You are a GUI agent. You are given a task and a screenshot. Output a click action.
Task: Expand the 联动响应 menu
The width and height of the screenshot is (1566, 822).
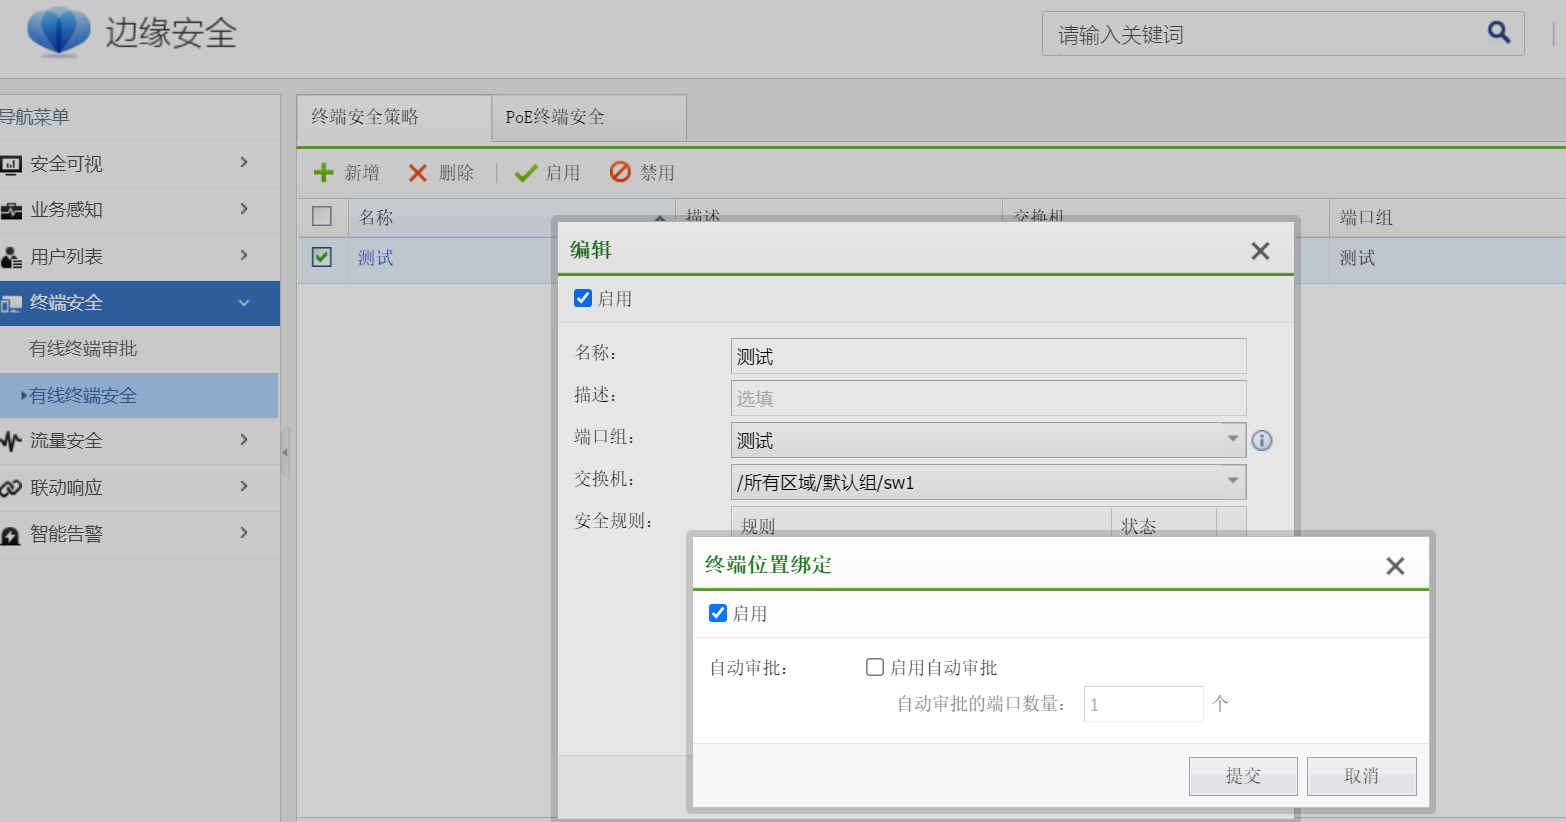click(244, 486)
